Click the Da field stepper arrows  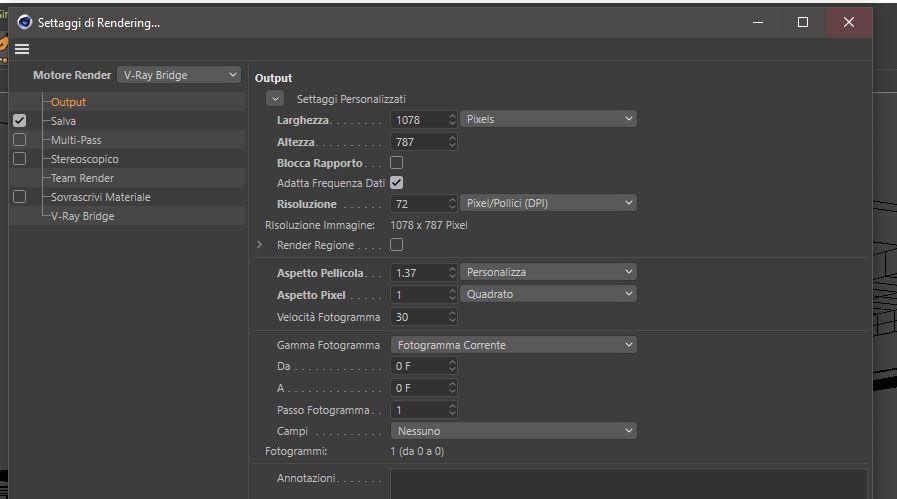pyautogui.click(x=453, y=366)
